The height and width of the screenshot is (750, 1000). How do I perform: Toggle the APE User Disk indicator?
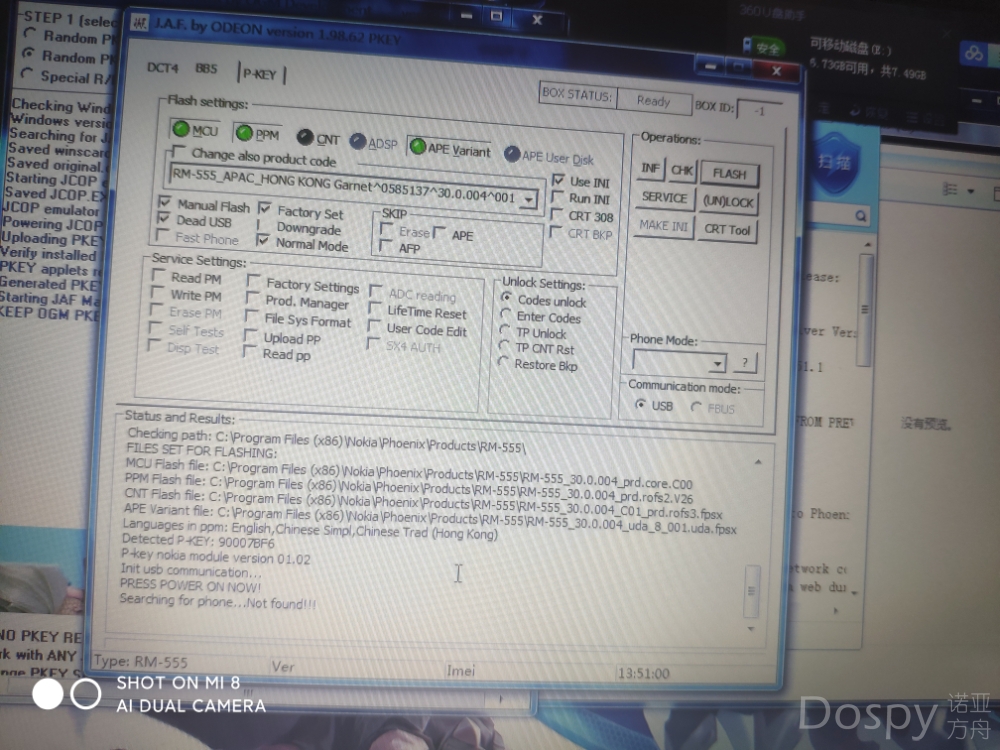tap(511, 154)
